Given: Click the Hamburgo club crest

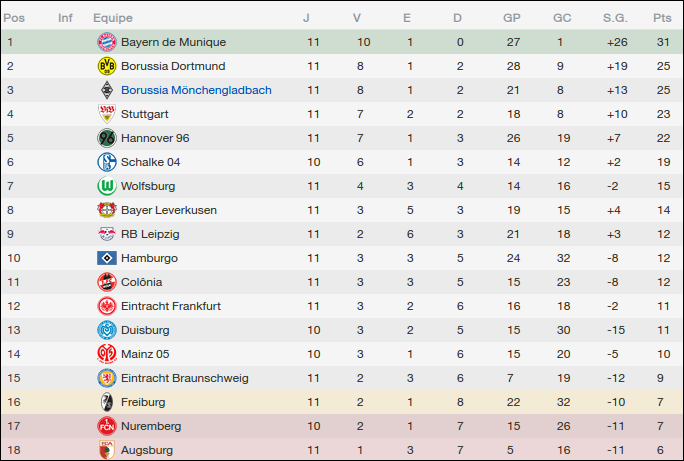Looking at the screenshot, I should pyautogui.click(x=106, y=258).
